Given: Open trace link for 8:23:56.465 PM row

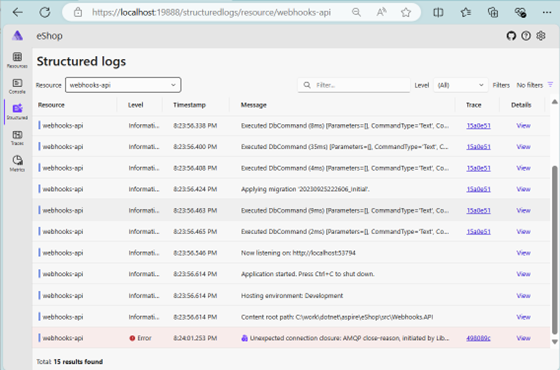Looking at the screenshot, I should click(478, 232).
